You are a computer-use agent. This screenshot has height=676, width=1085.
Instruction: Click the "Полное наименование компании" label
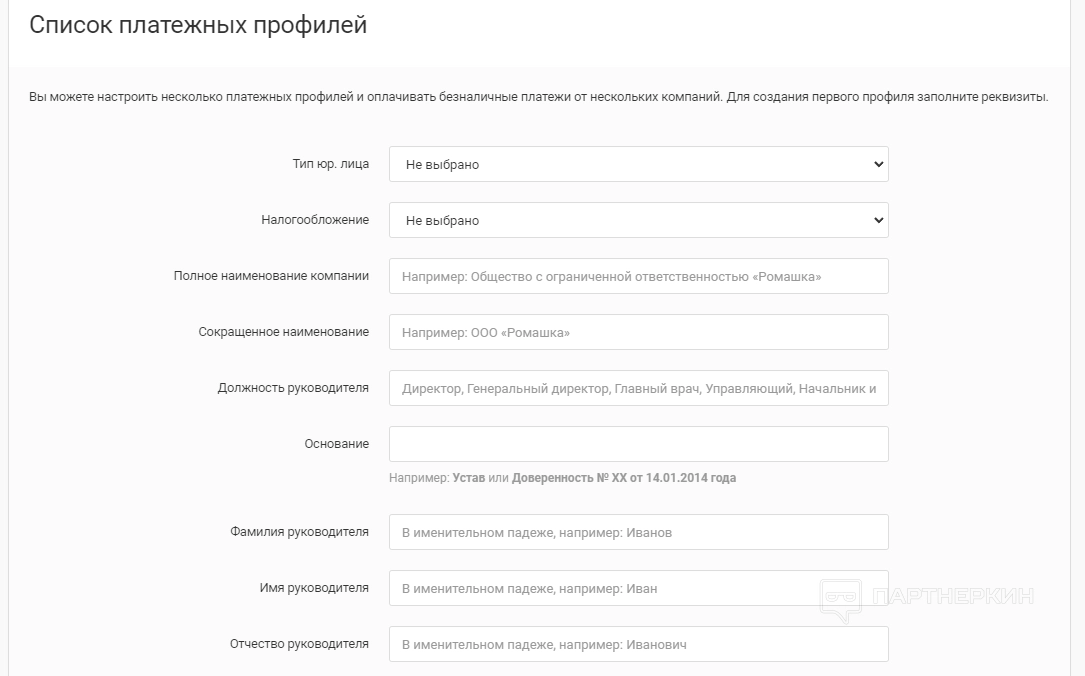pos(271,276)
